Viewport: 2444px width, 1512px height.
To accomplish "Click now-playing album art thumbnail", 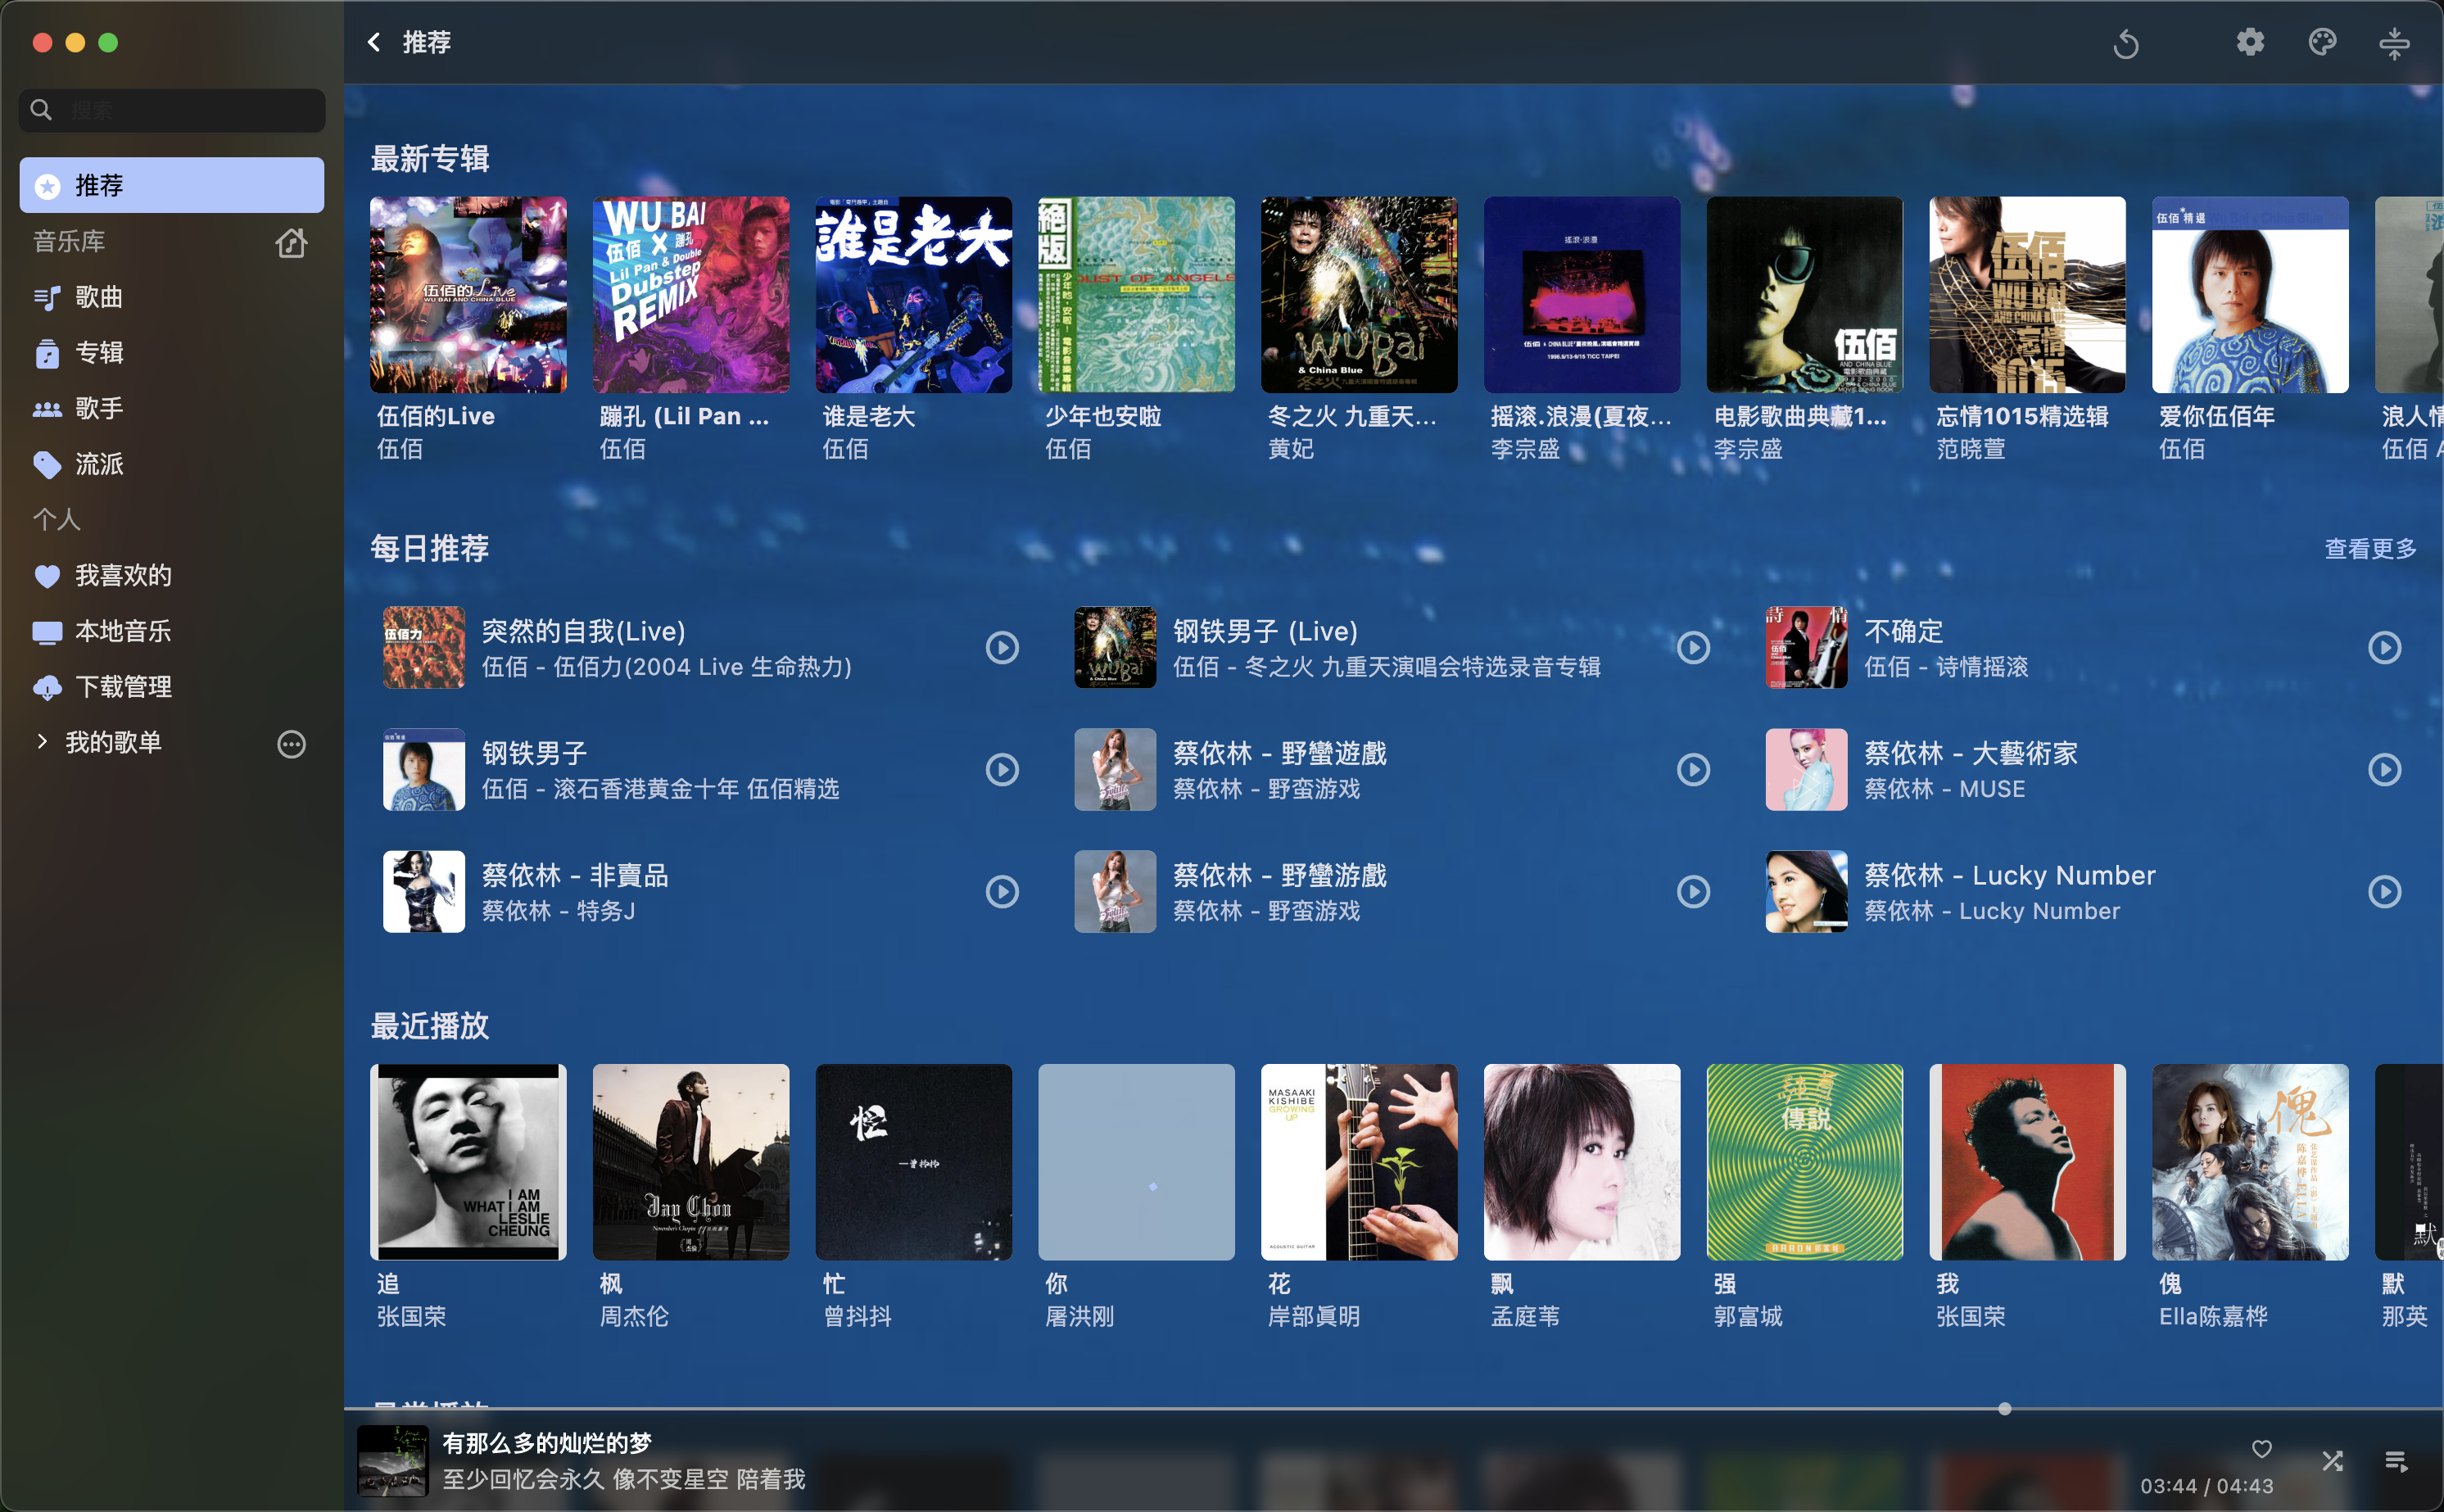I will (x=393, y=1460).
